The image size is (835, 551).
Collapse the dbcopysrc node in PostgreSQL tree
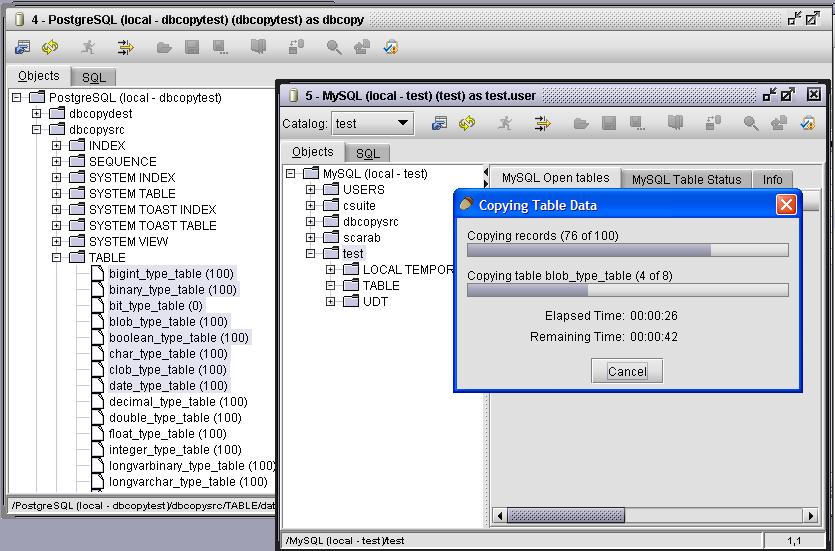tap(37, 130)
